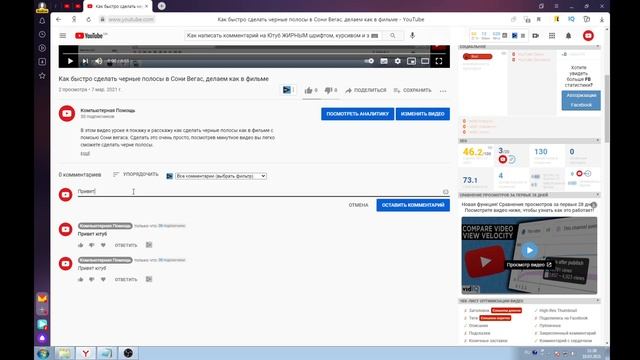
Task: Open the YouTube hamburger guide menu
Action: (x=63, y=36)
